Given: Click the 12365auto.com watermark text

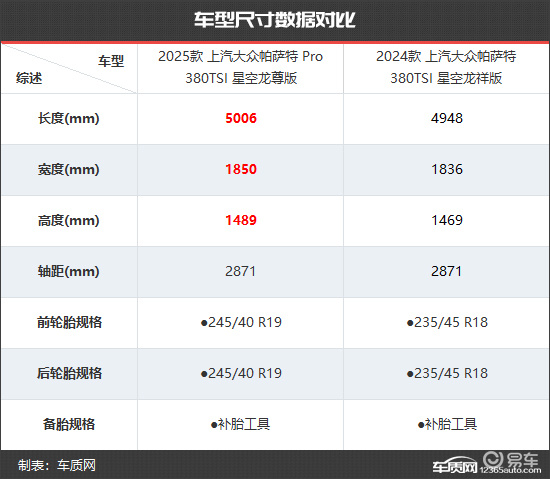Looking at the screenshot, I should 511,470.
